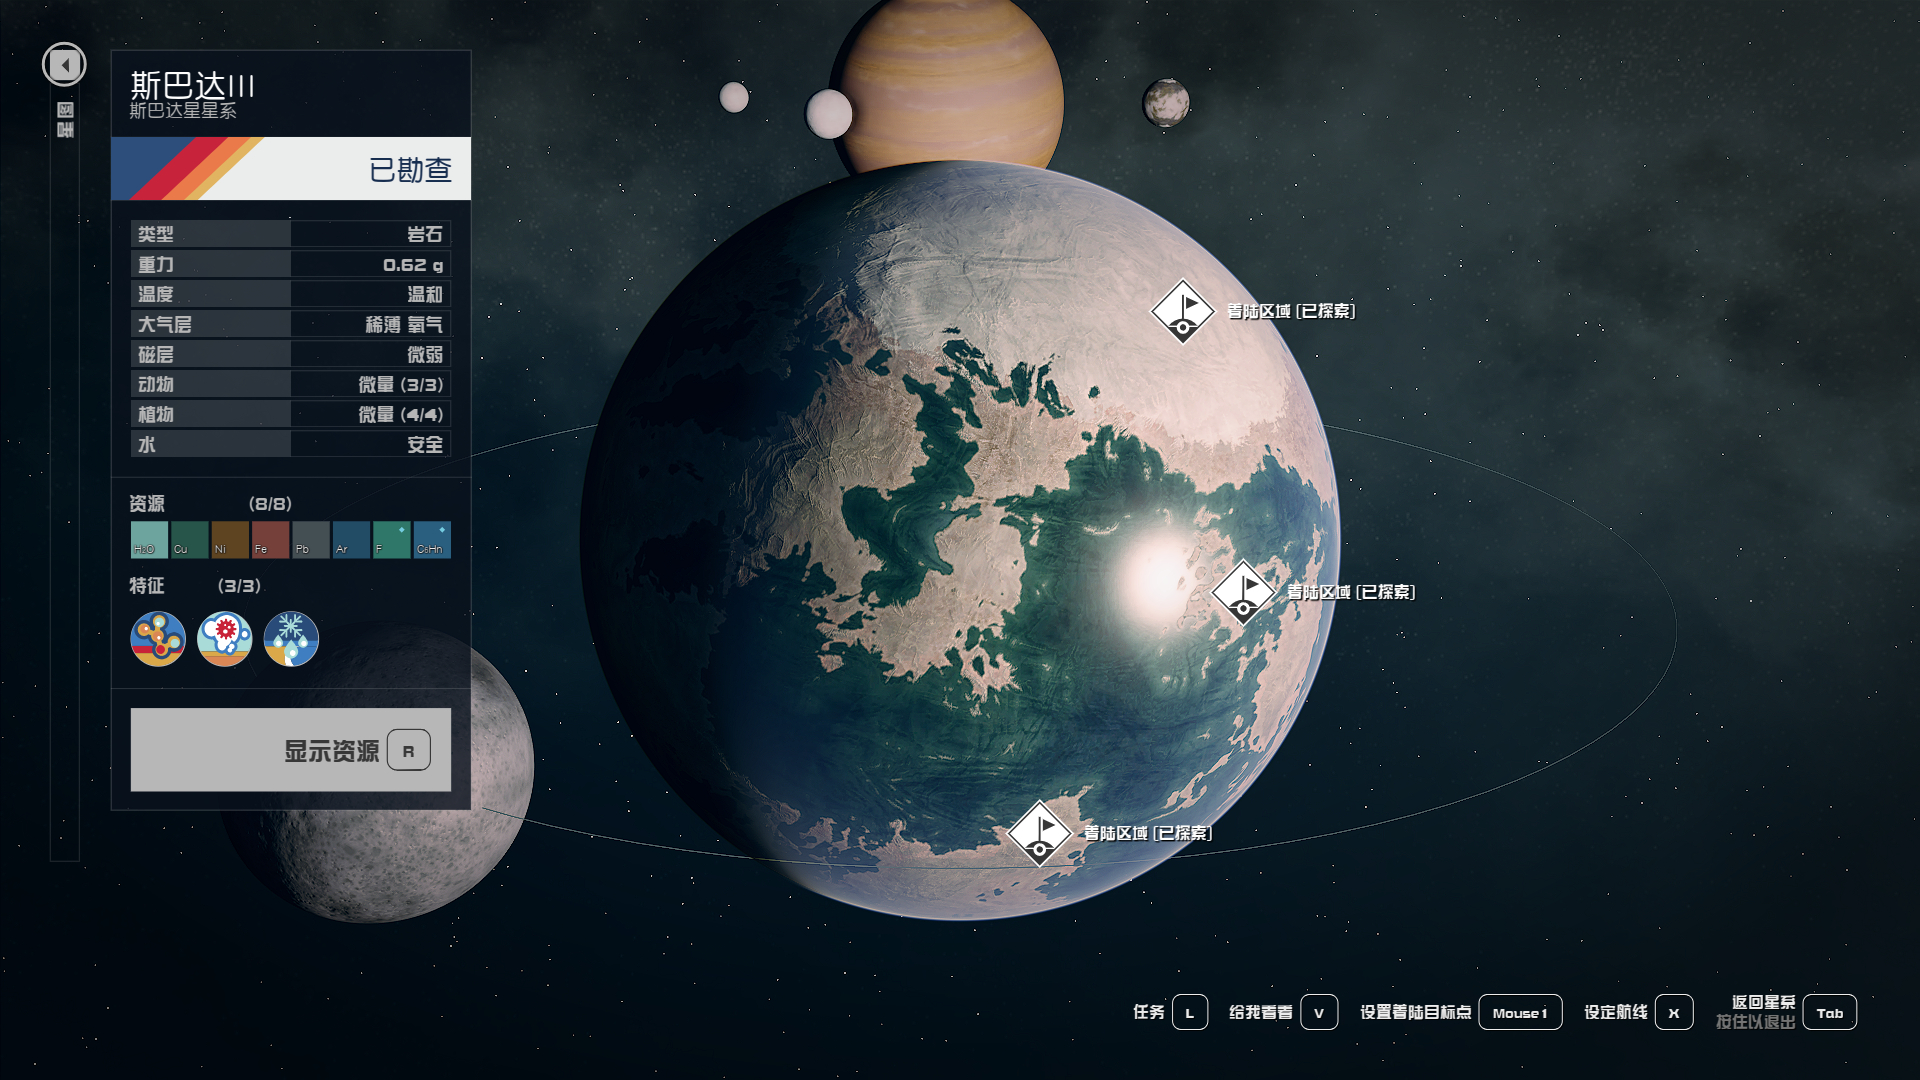Click the 重力 0.62 g gravity row

291,264
